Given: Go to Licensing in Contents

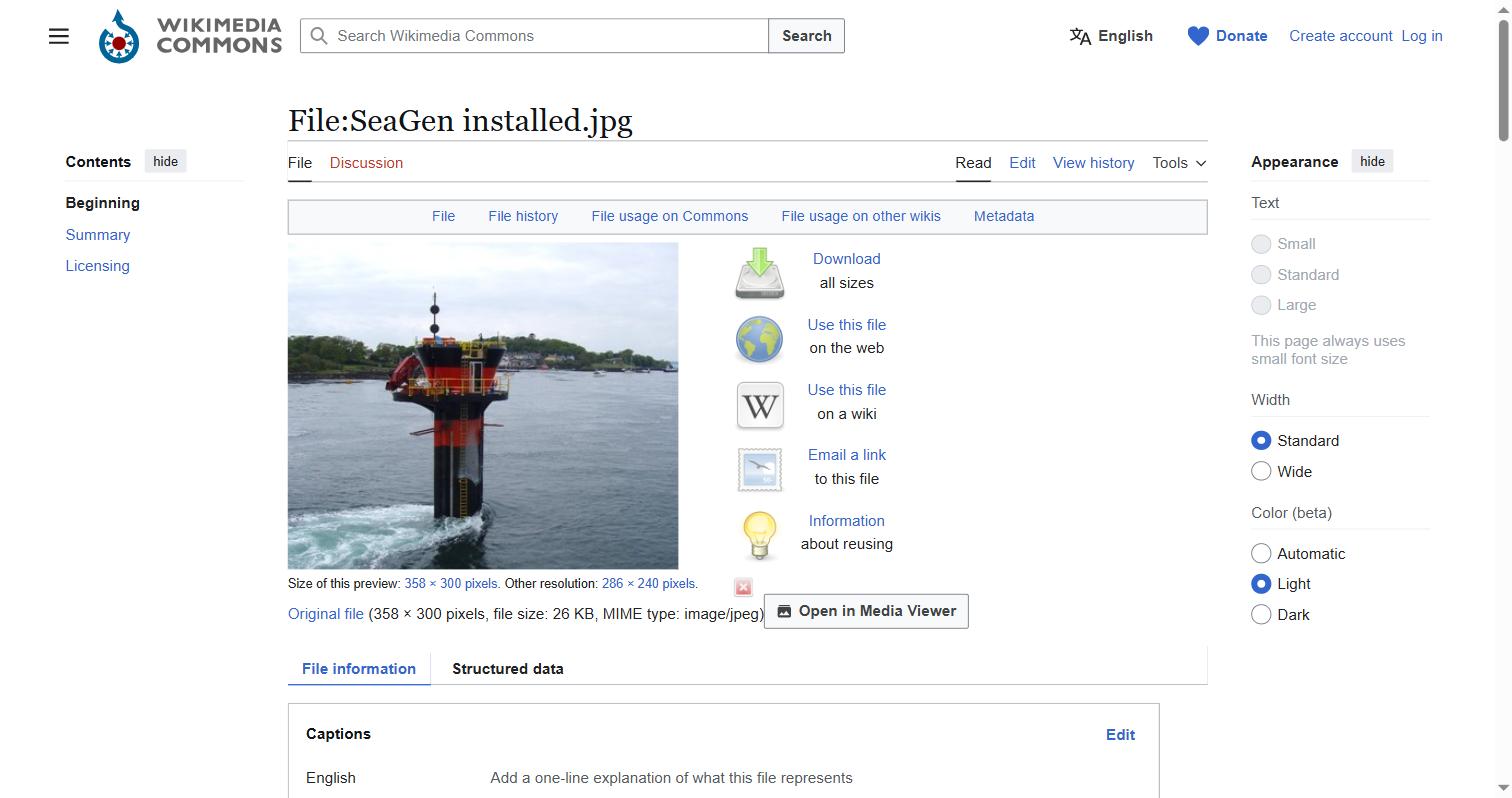Looking at the screenshot, I should [98, 266].
